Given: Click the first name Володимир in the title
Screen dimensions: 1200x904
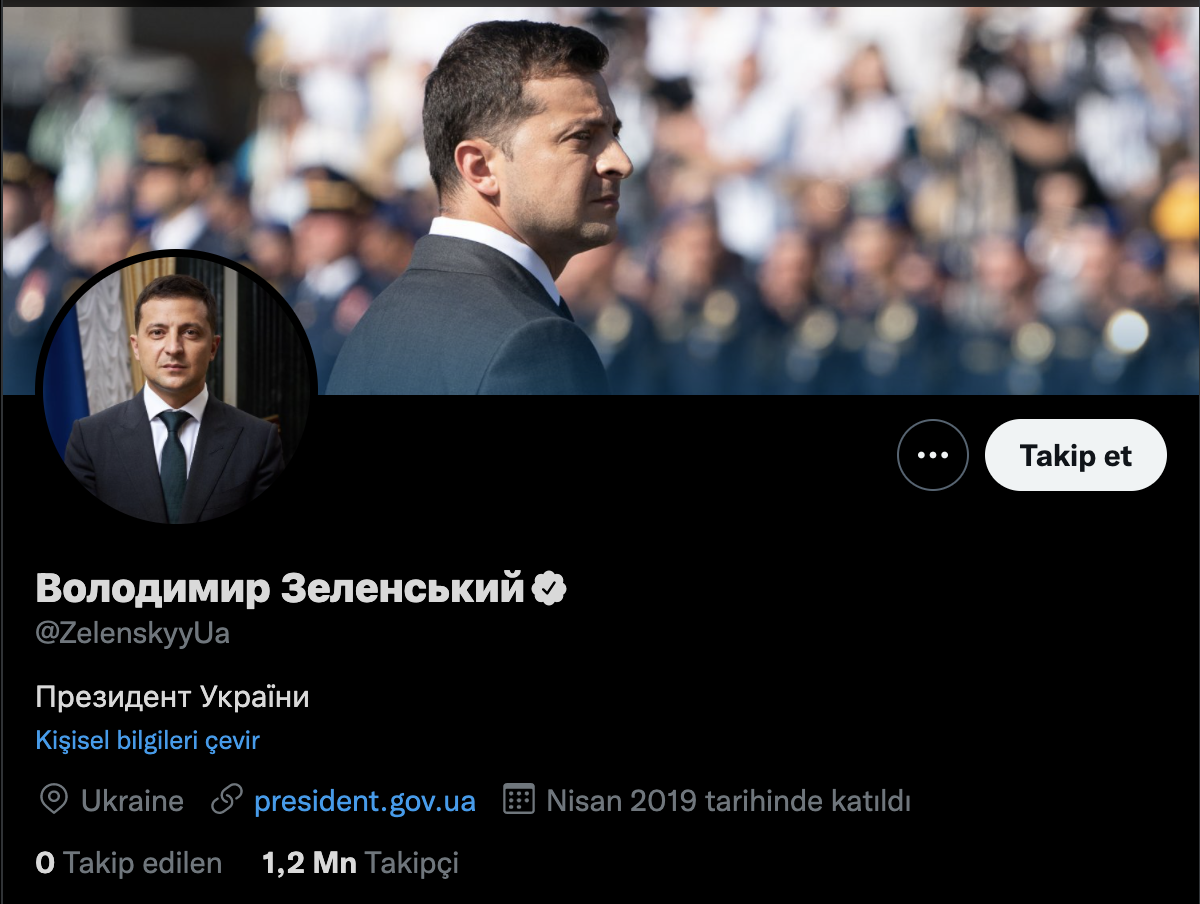Looking at the screenshot, I should click(x=152, y=589).
